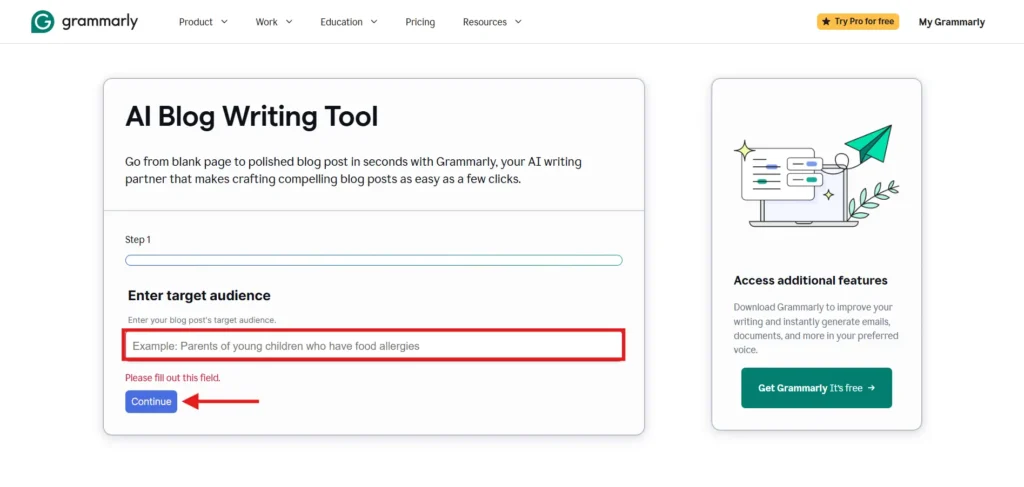Click the Get Grammarly It's free button
1024x487 pixels.
[x=816, y=388]
